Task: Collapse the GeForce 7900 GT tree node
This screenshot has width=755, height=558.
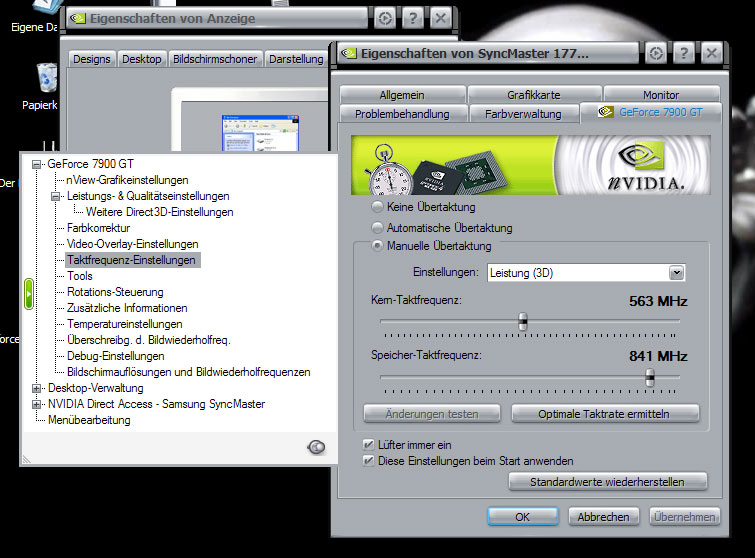Action: [x=36, y=165]
